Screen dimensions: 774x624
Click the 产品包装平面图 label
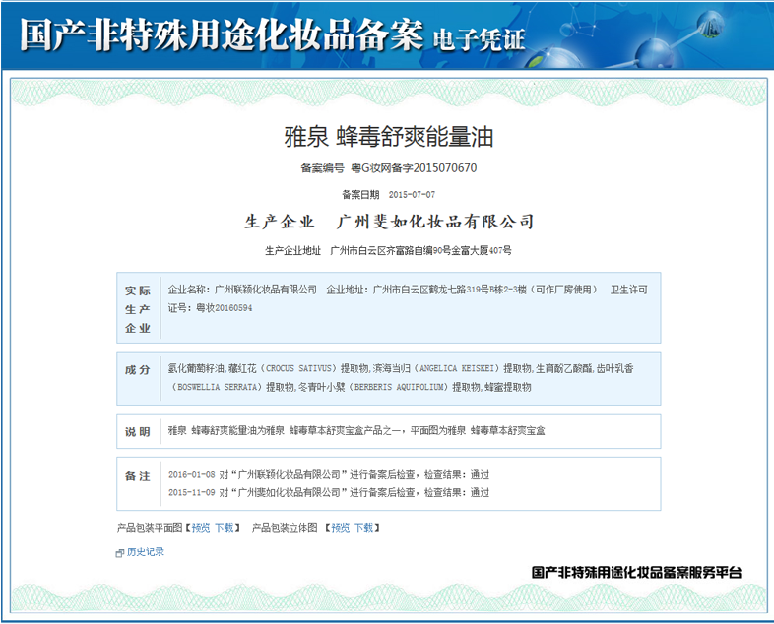150,528
